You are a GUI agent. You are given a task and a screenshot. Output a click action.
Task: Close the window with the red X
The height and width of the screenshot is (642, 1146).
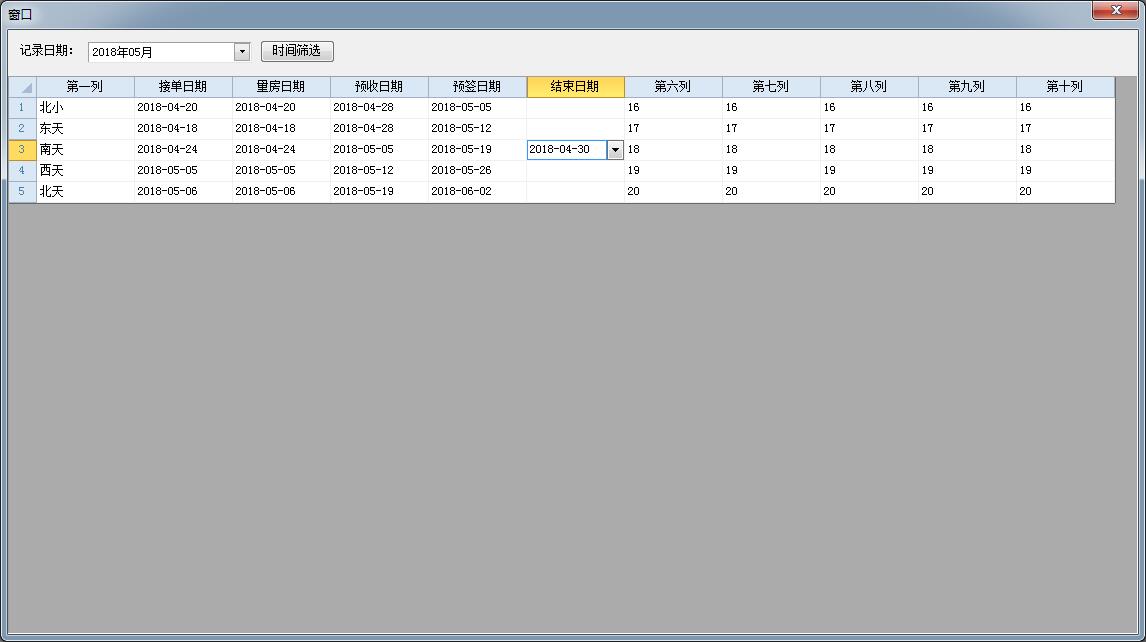[1115, 11]
